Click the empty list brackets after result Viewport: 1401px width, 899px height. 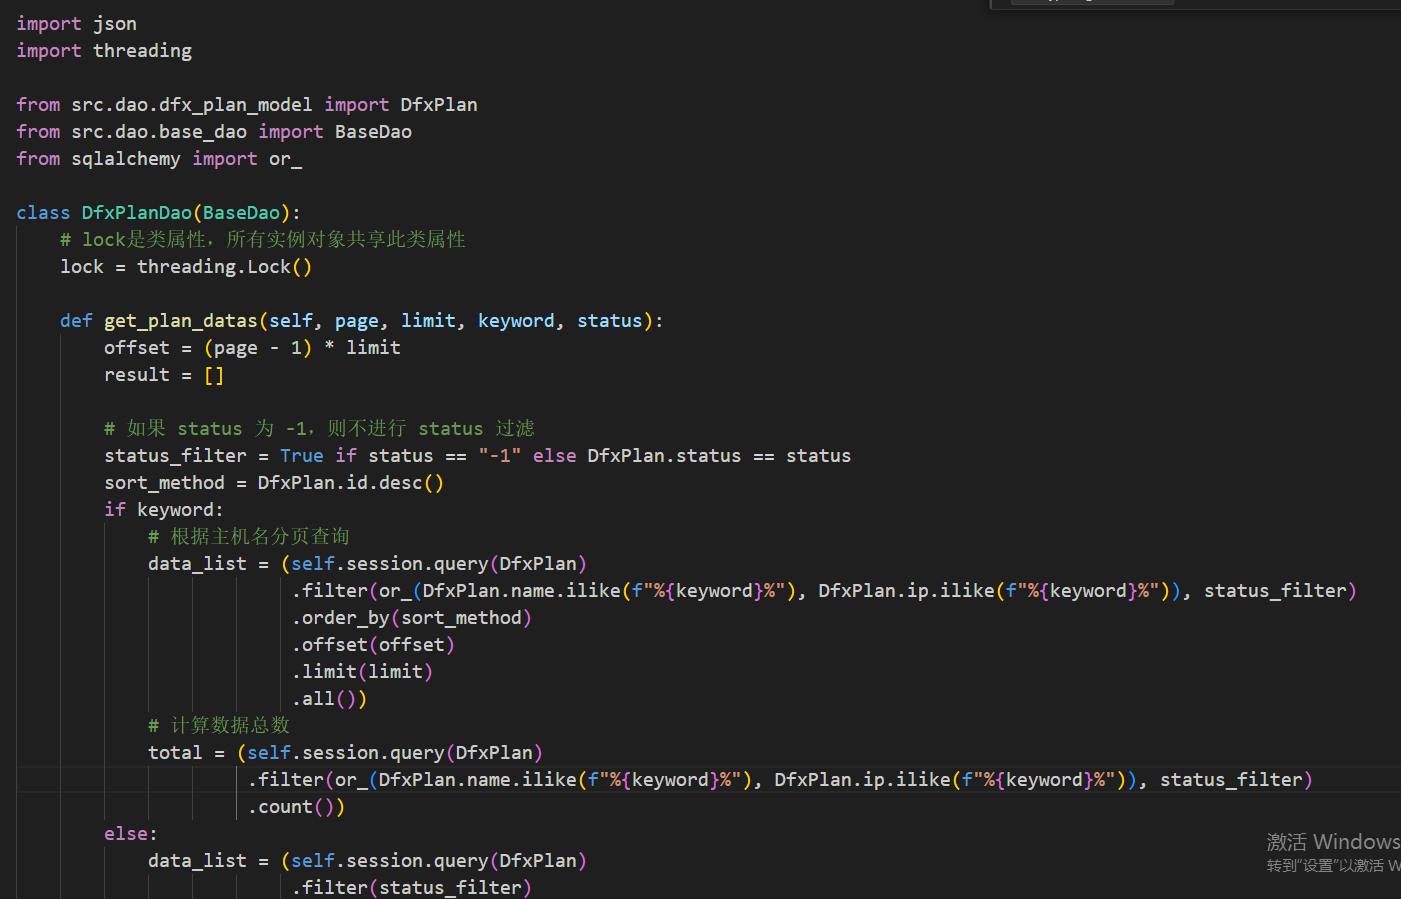click(214, 375)
